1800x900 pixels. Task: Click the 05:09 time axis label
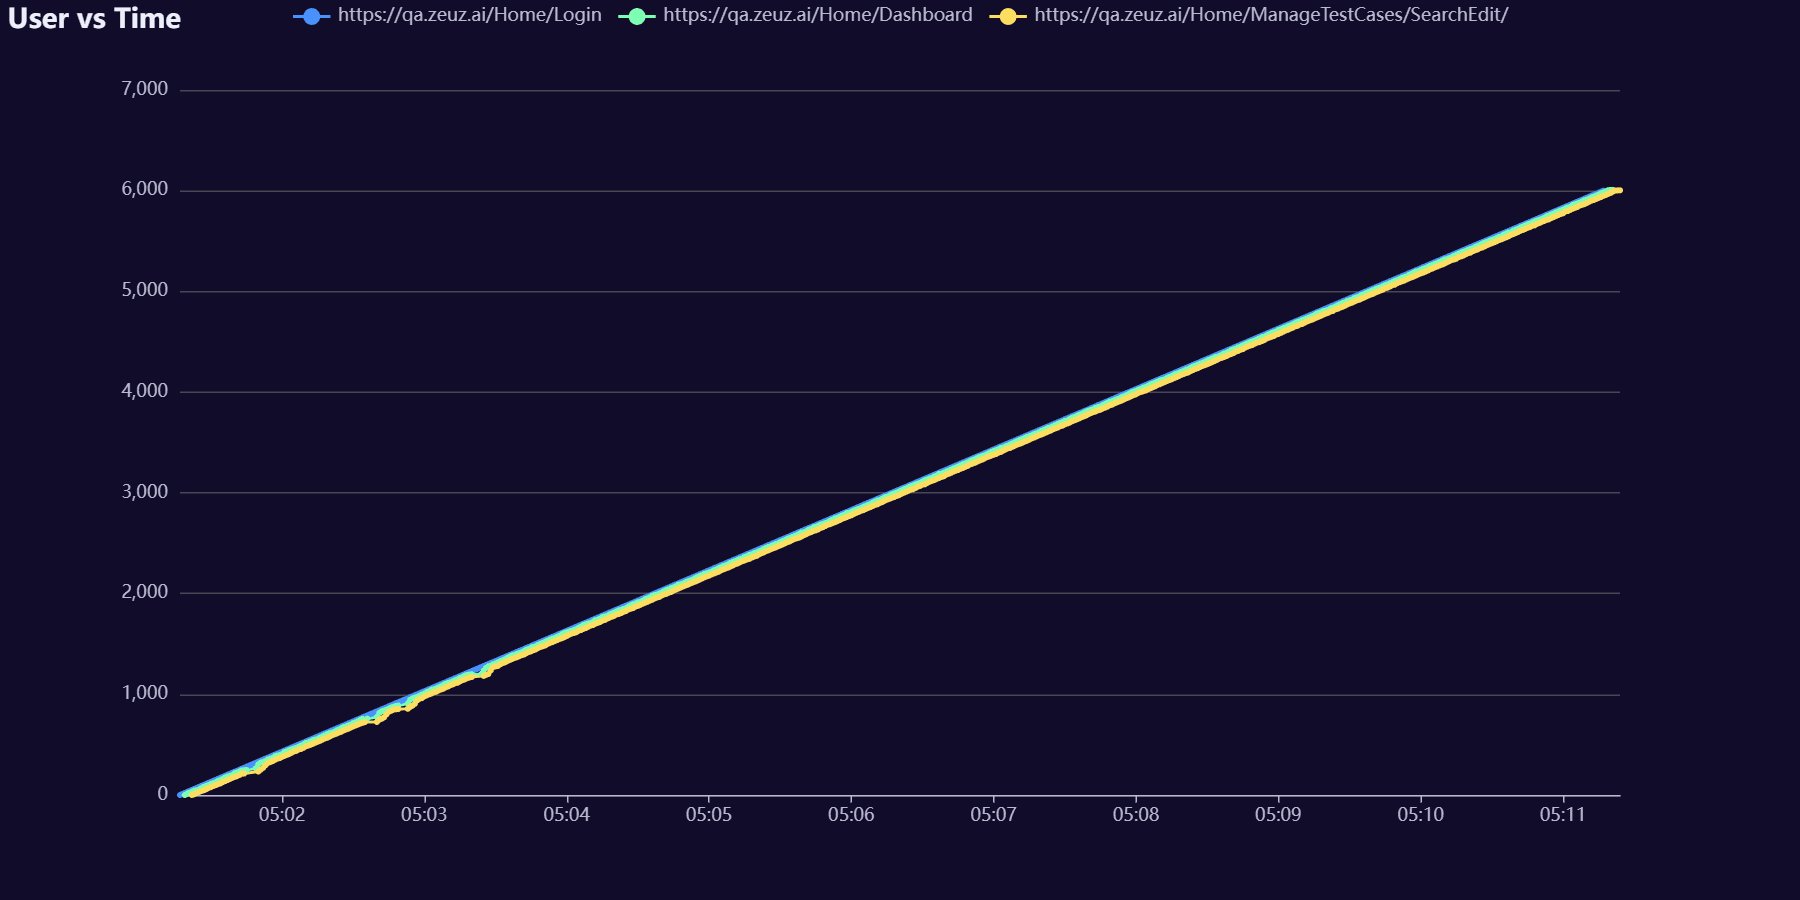[x=1278, y=815]
